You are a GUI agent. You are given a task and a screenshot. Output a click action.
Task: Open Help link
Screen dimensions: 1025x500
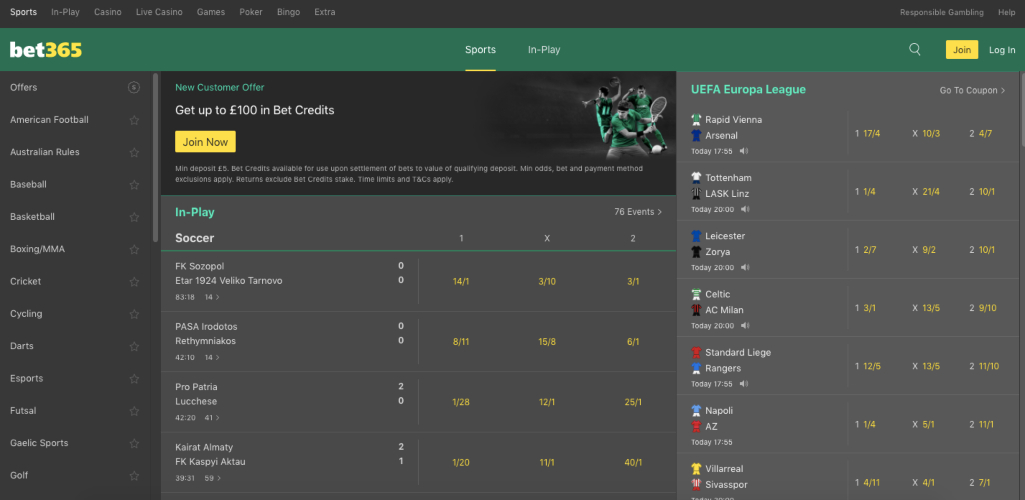(1007, 12)
